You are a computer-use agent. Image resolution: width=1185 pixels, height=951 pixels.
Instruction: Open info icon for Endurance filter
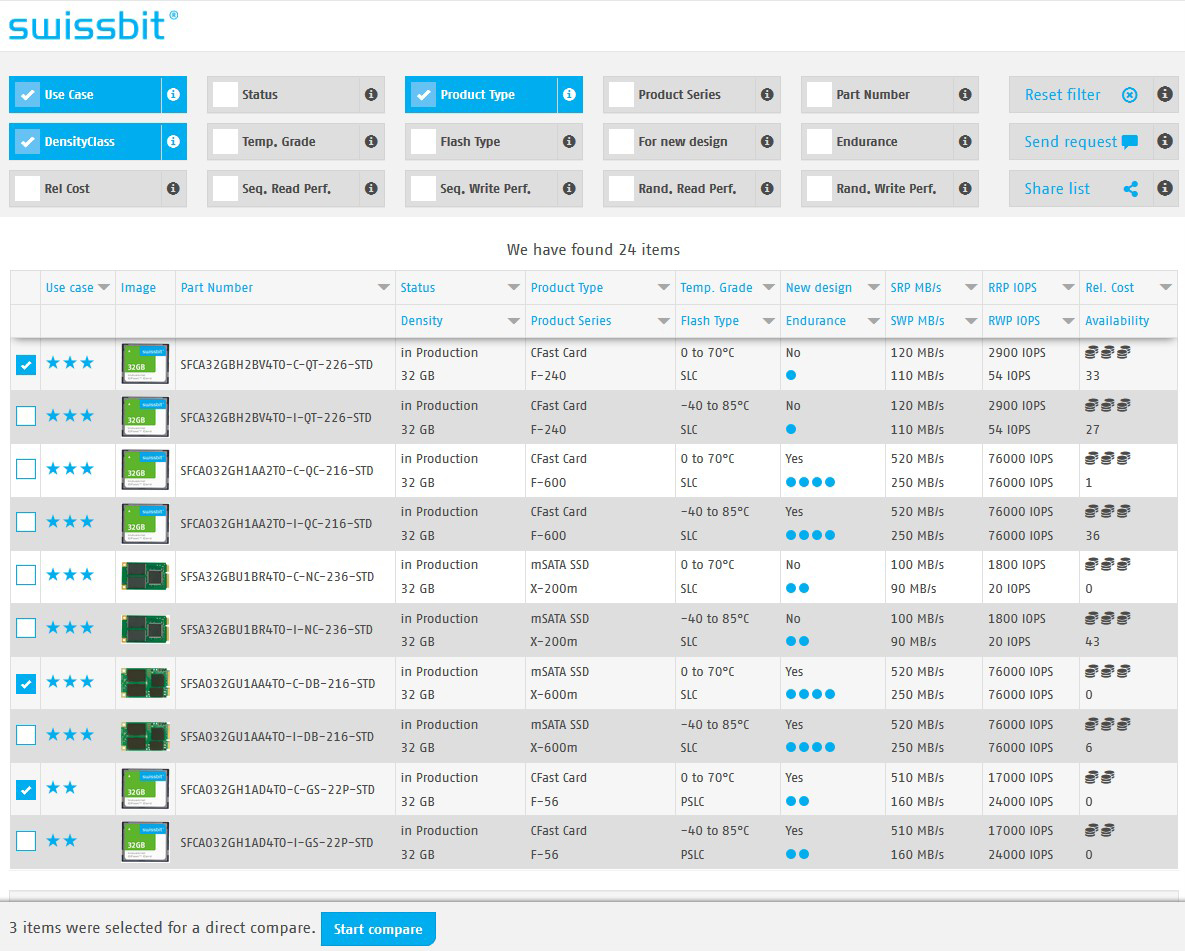pyautogui.click(x=965, y=141)
